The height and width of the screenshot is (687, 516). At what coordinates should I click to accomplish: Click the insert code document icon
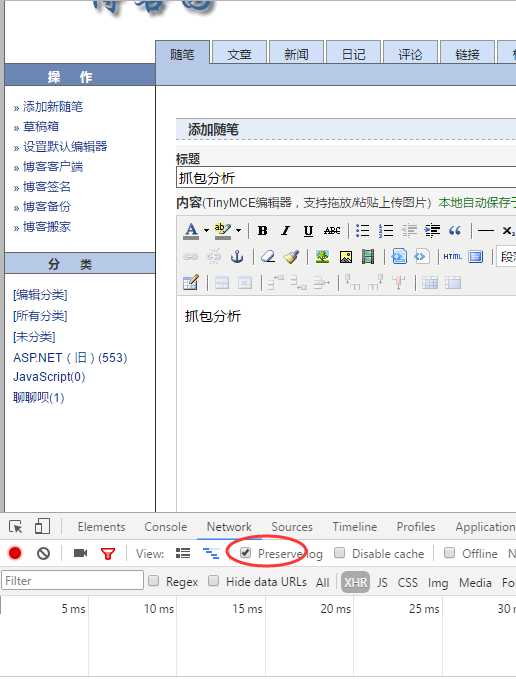399,257
